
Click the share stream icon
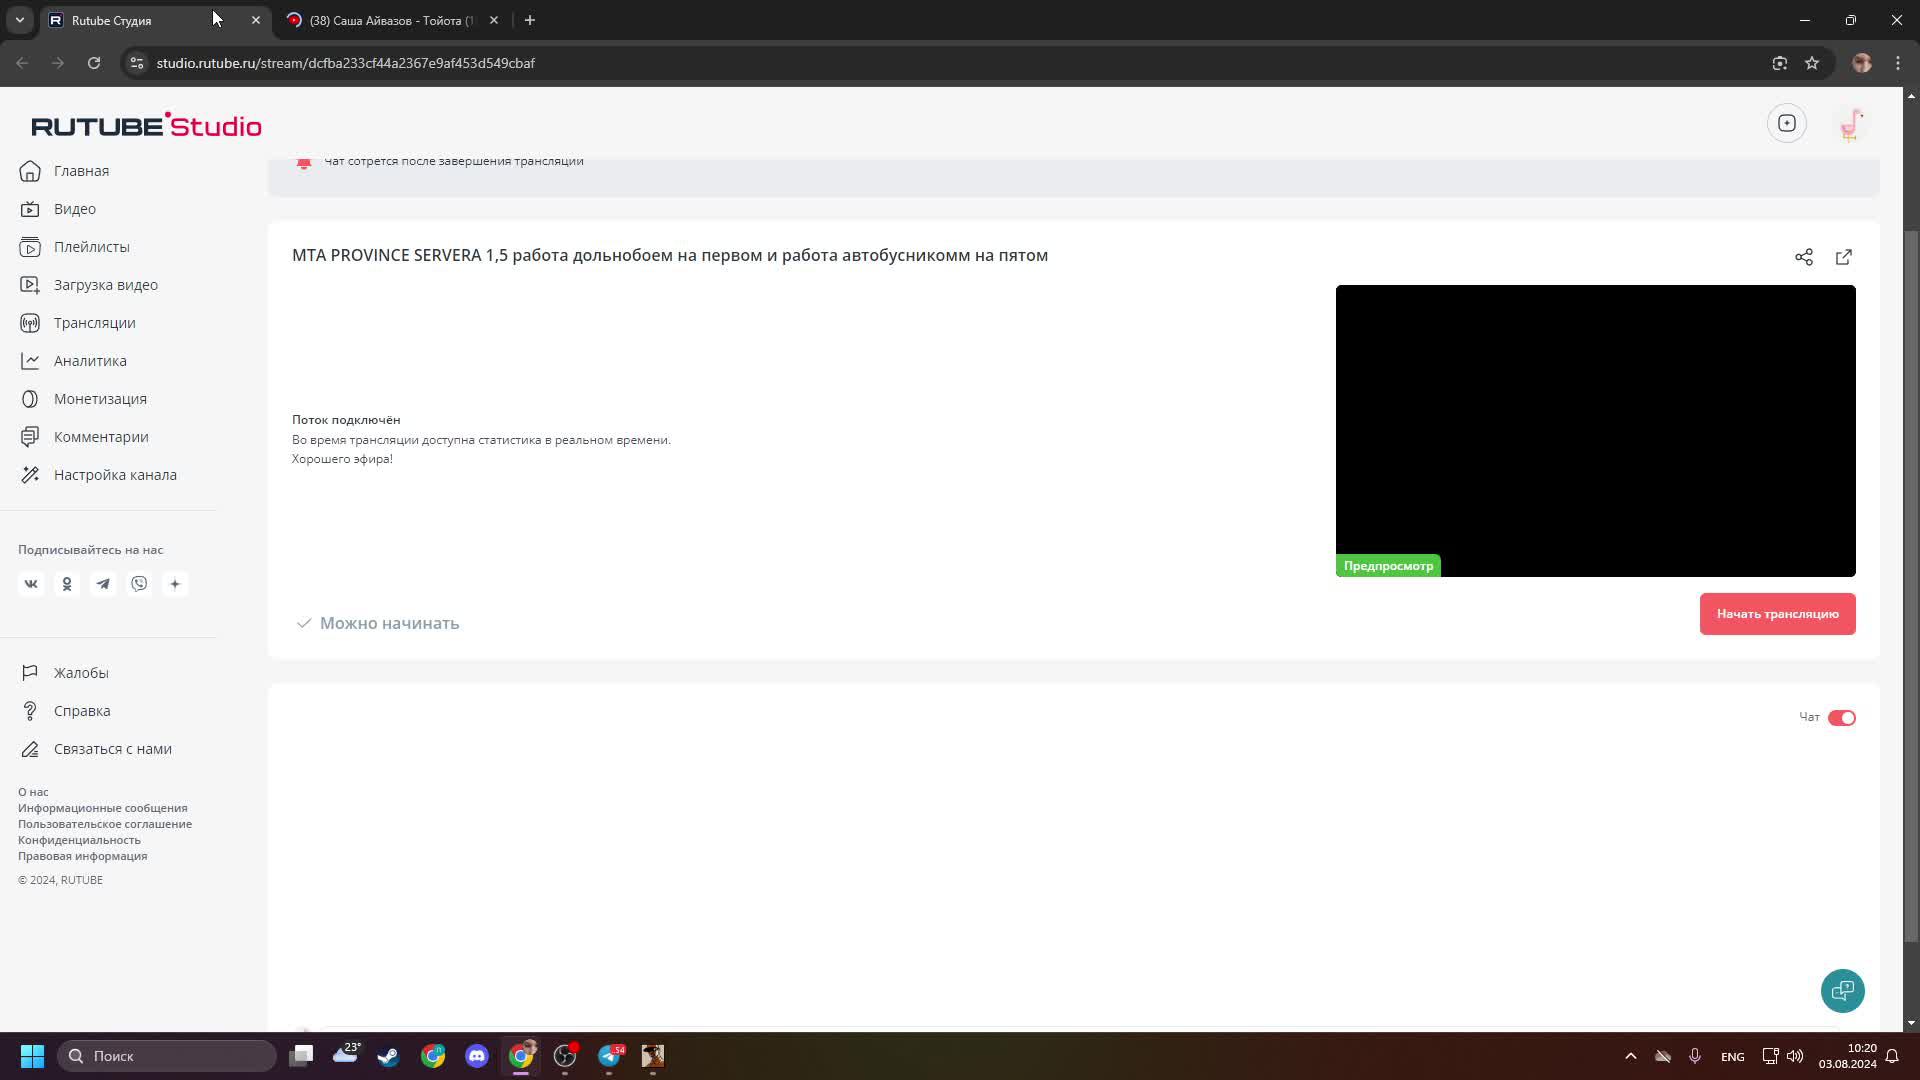[1803, 257]
